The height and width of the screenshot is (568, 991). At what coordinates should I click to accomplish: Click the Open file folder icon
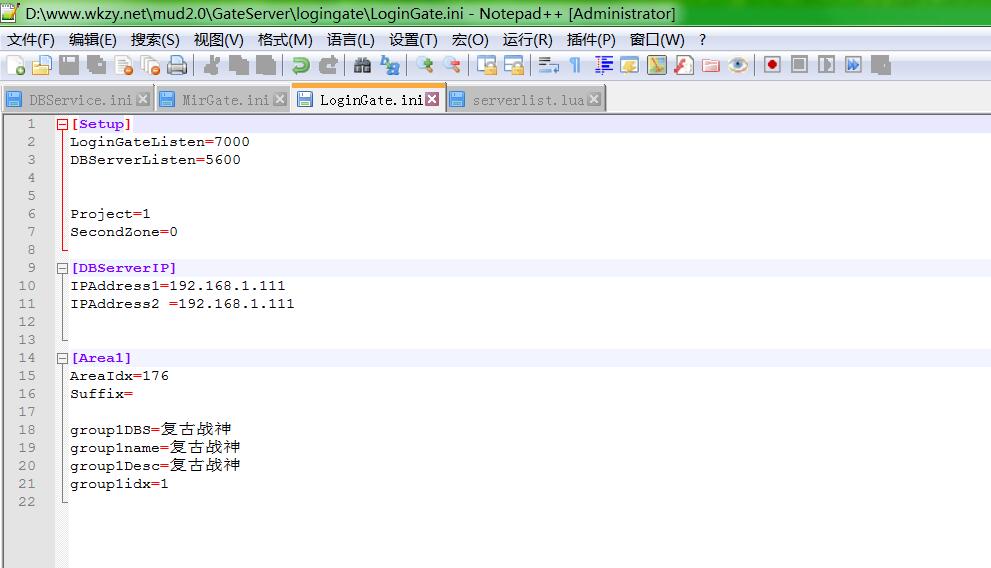[41, 65]
